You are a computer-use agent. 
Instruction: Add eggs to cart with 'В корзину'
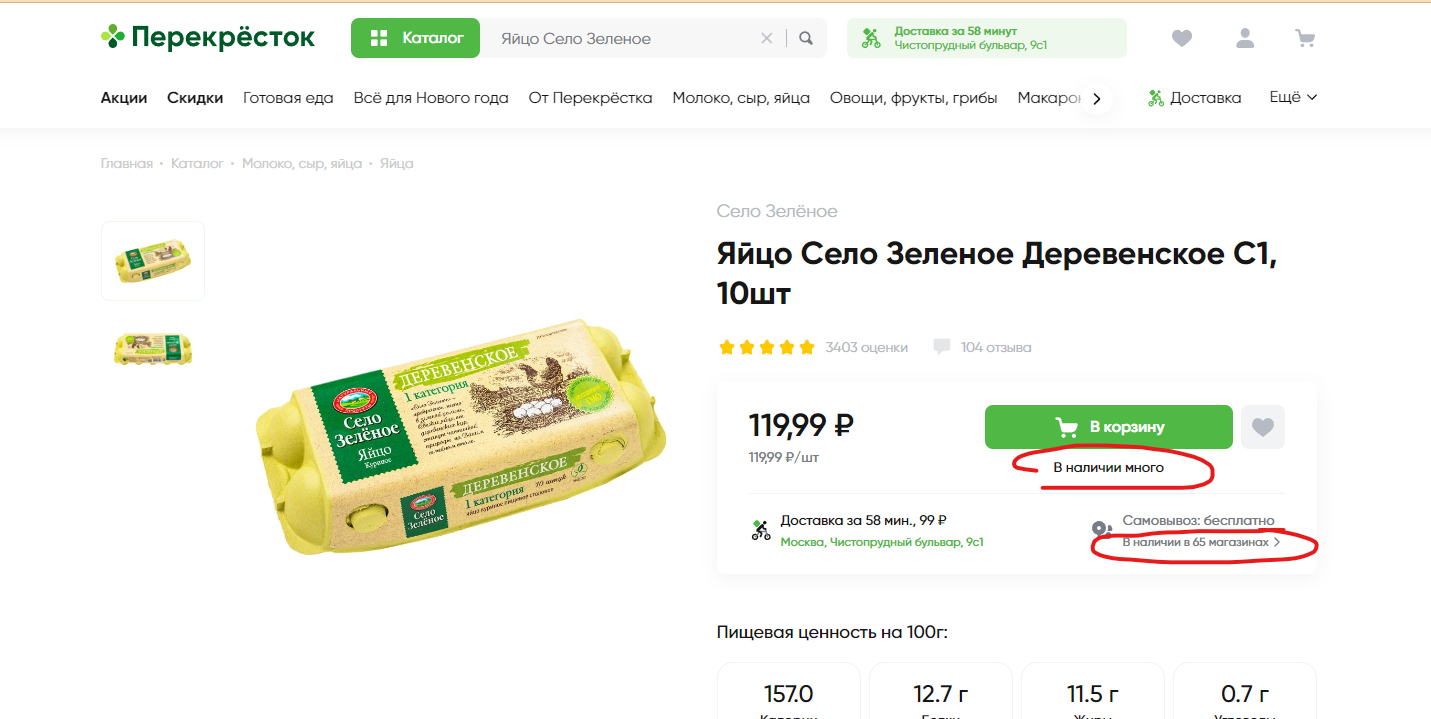(x=1108, y=427)
